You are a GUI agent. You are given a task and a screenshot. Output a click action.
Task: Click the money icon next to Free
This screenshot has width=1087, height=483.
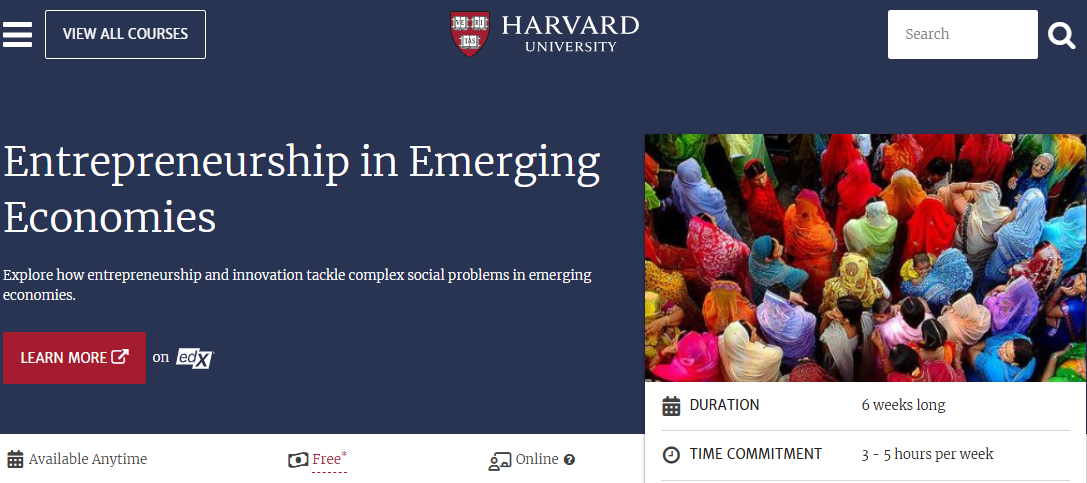click(x=298, y=460)
